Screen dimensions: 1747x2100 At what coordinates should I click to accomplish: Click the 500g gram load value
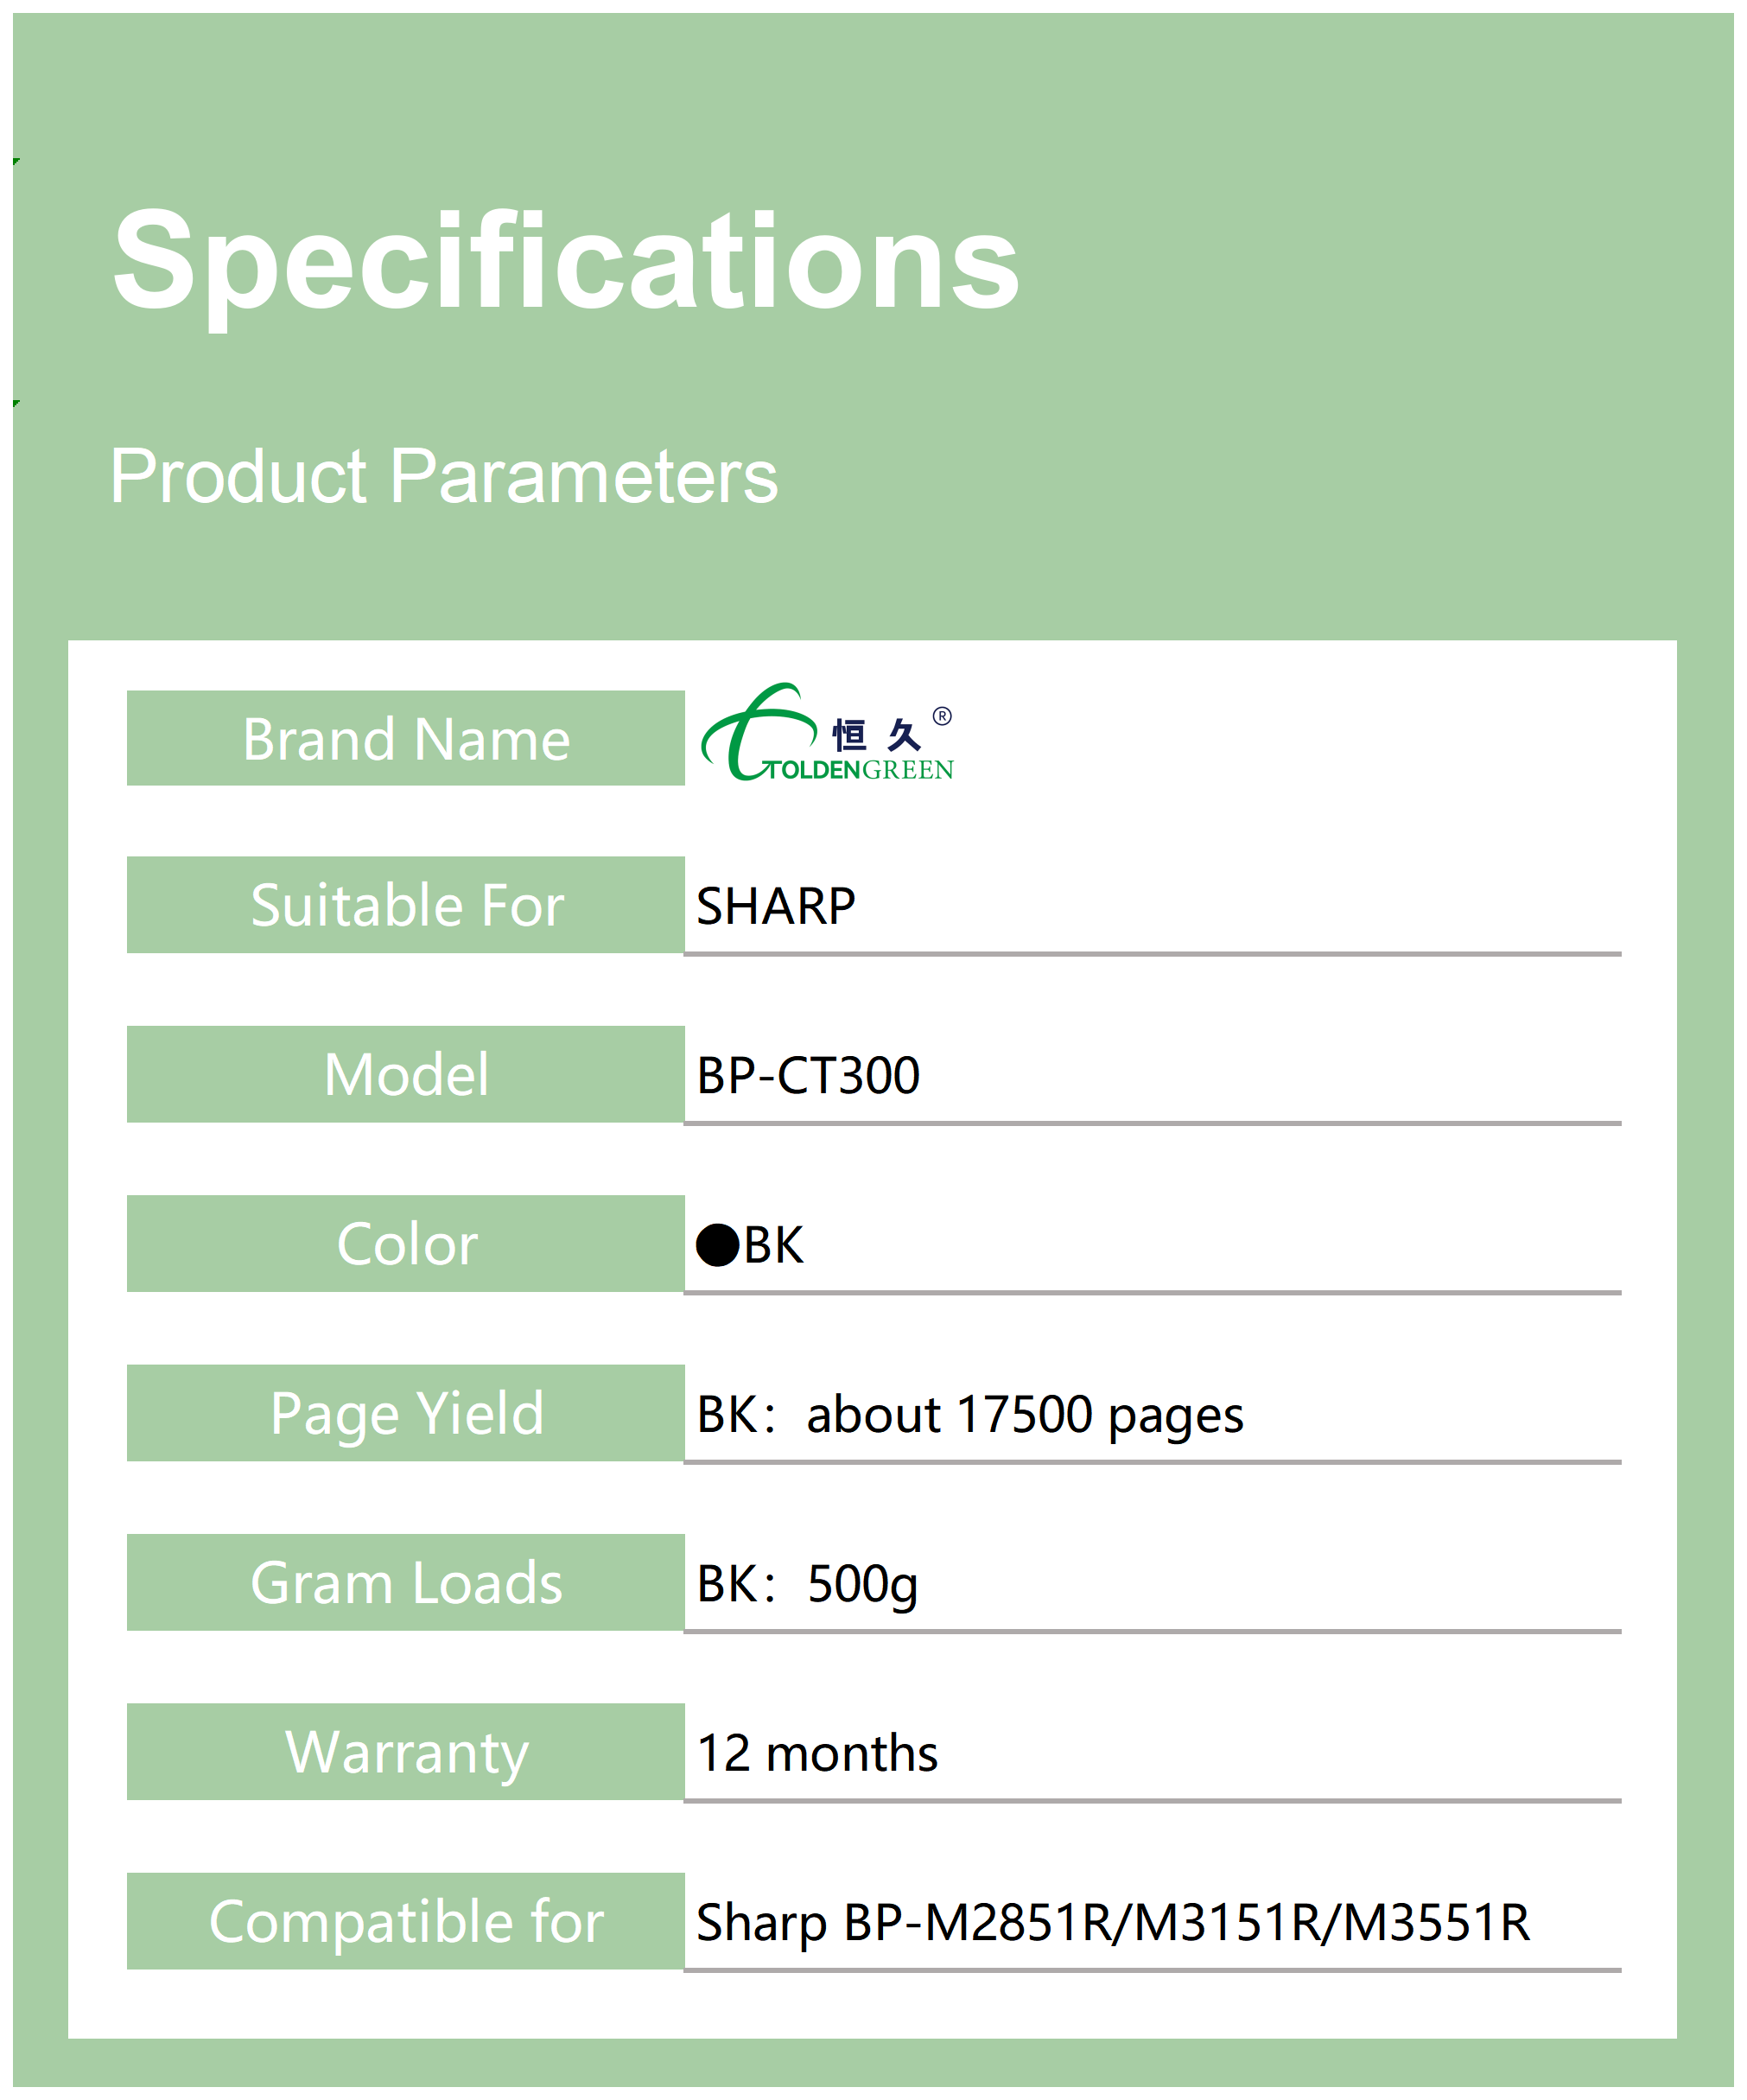pos(862,1584)
